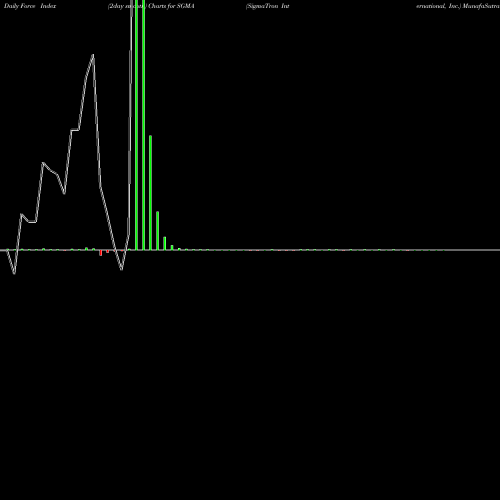Click the medium green bar right of the two tallest

(151, 193)
